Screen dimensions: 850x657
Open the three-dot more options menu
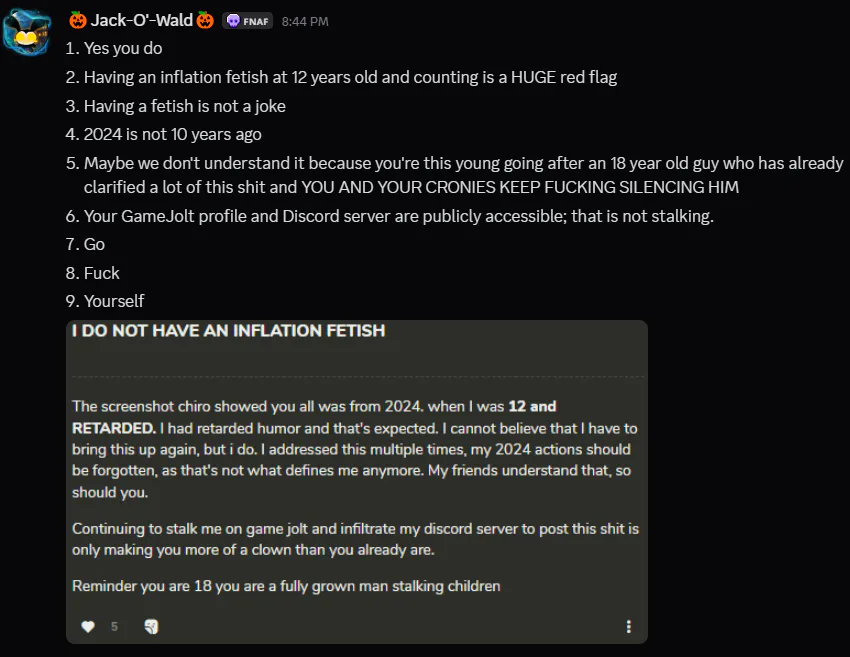(x=628, y=627)
